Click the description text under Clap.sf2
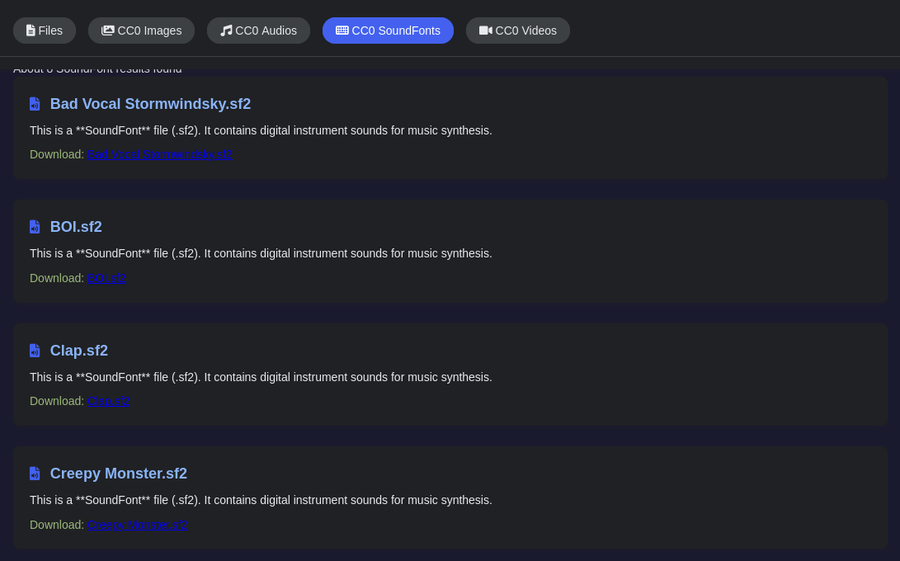Viewport: 900px width, 561px height. tap(260, 377)
